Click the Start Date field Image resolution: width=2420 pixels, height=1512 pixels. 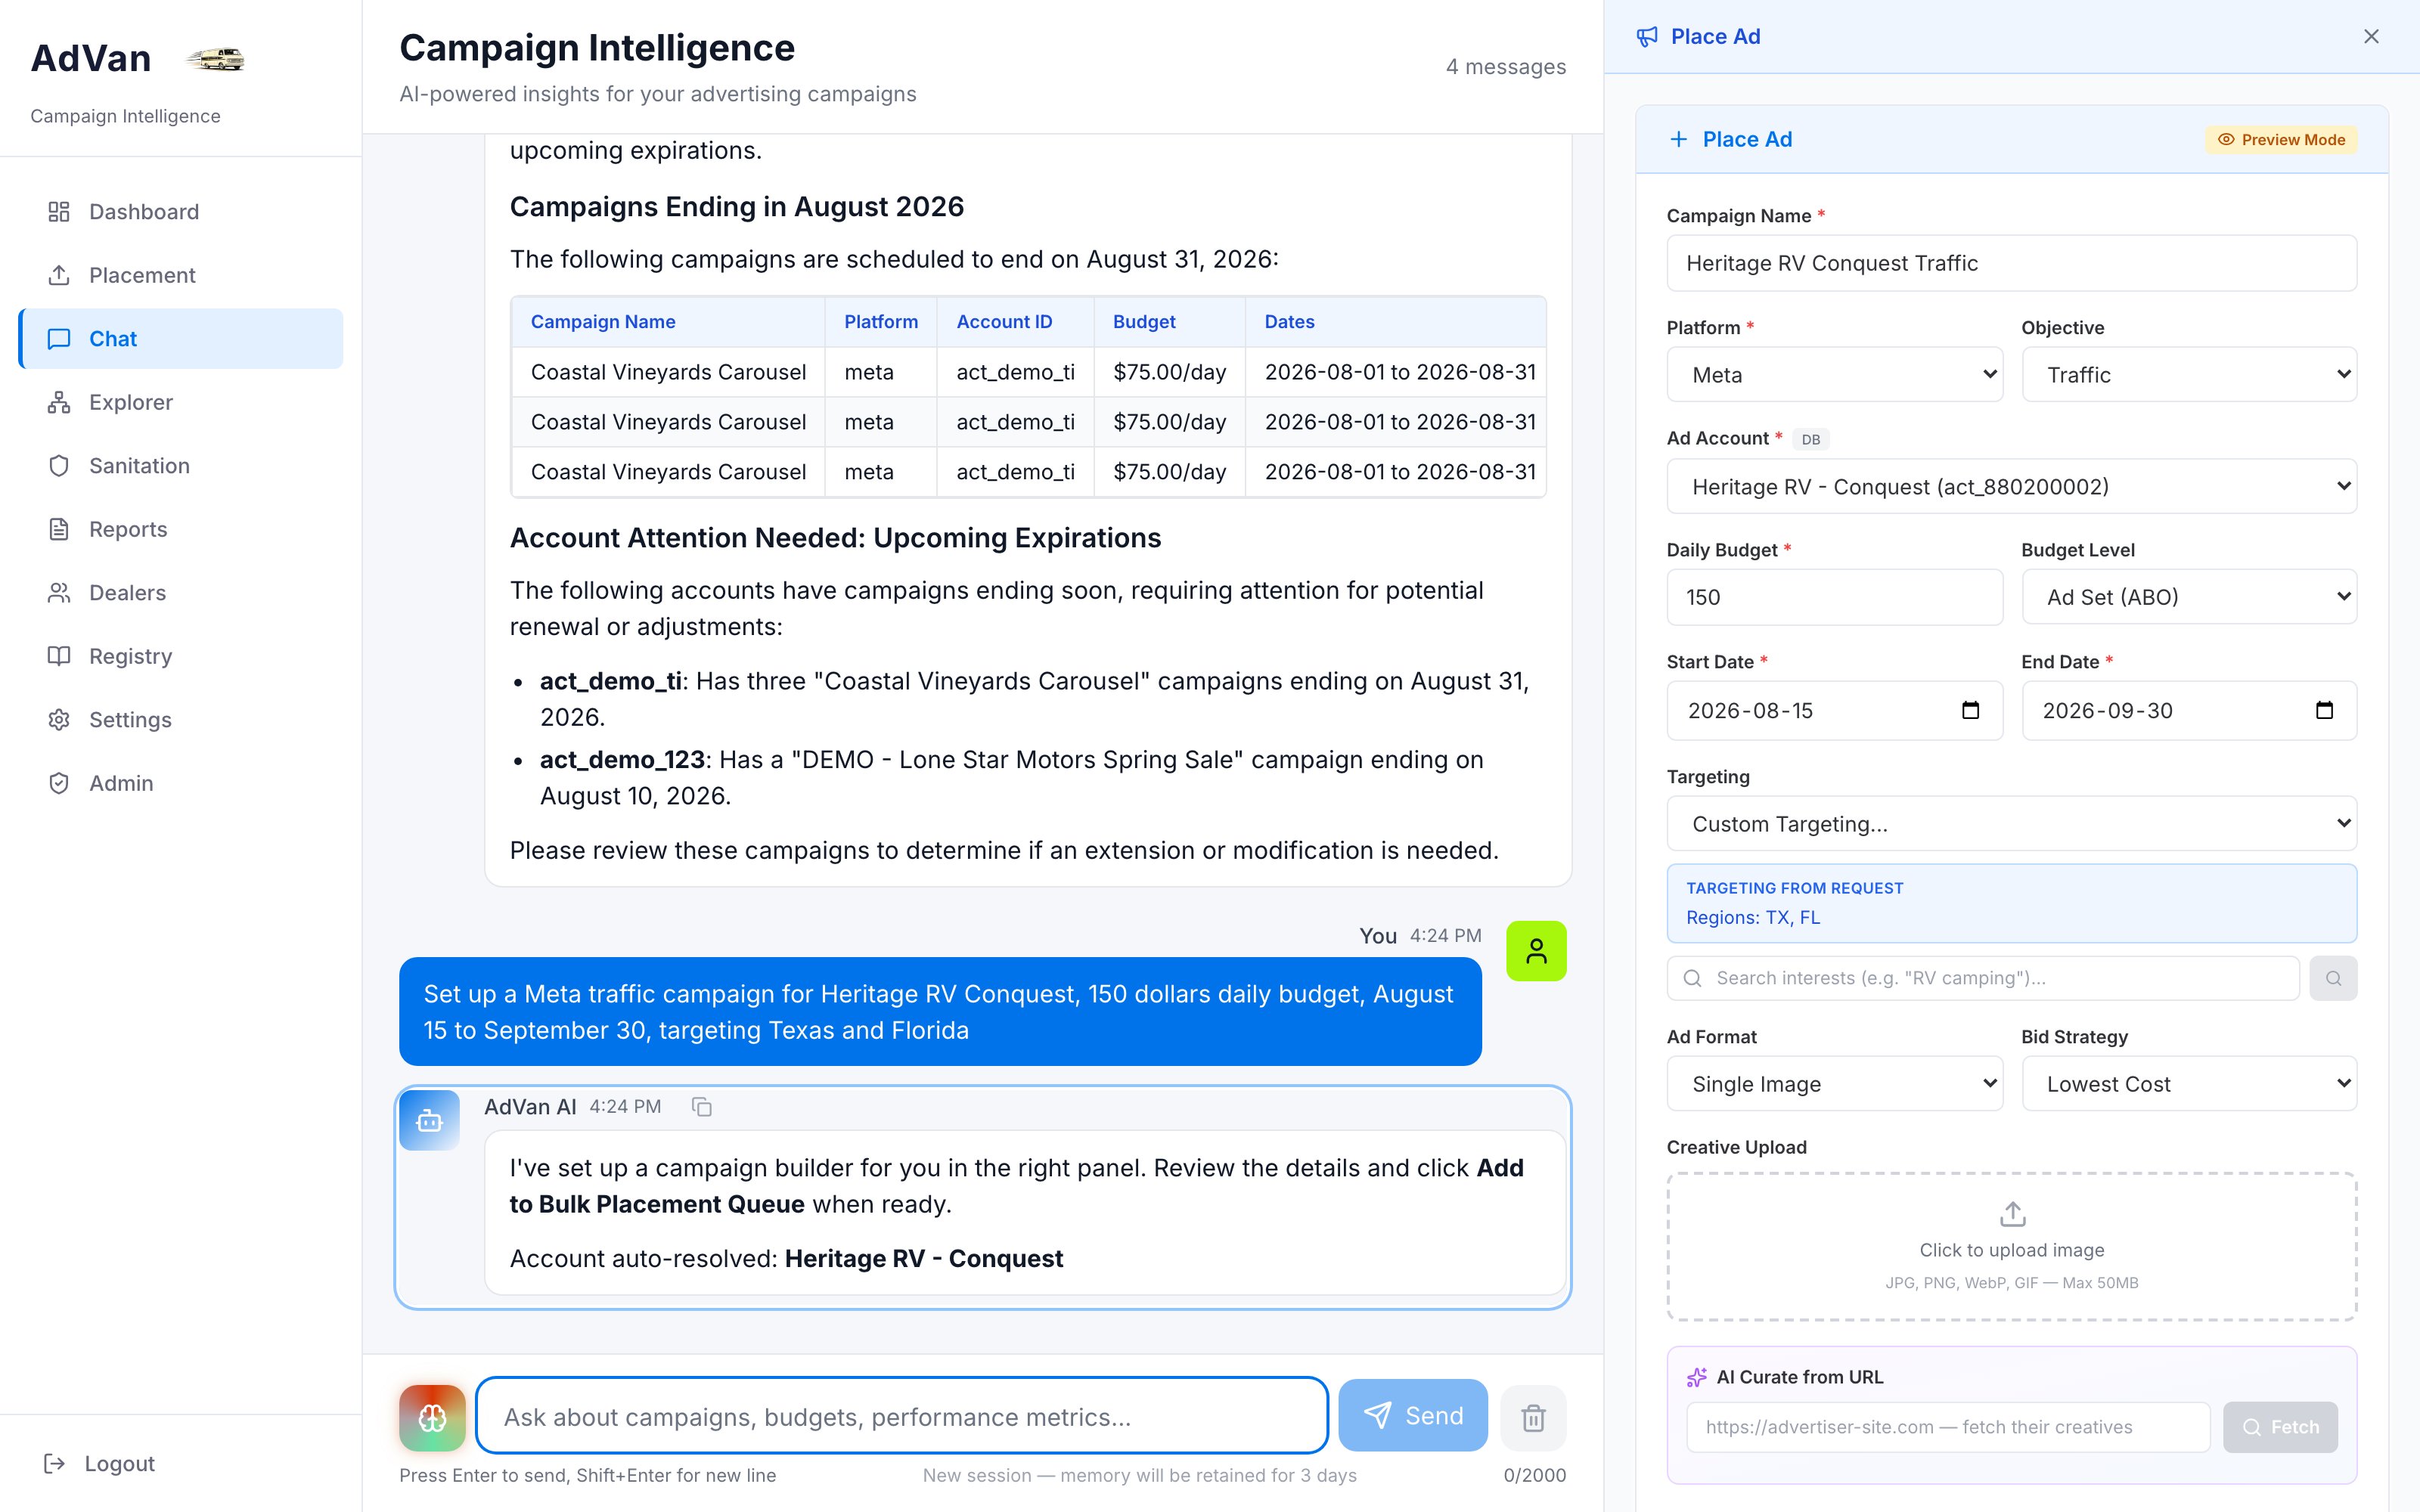point(1834,711)
